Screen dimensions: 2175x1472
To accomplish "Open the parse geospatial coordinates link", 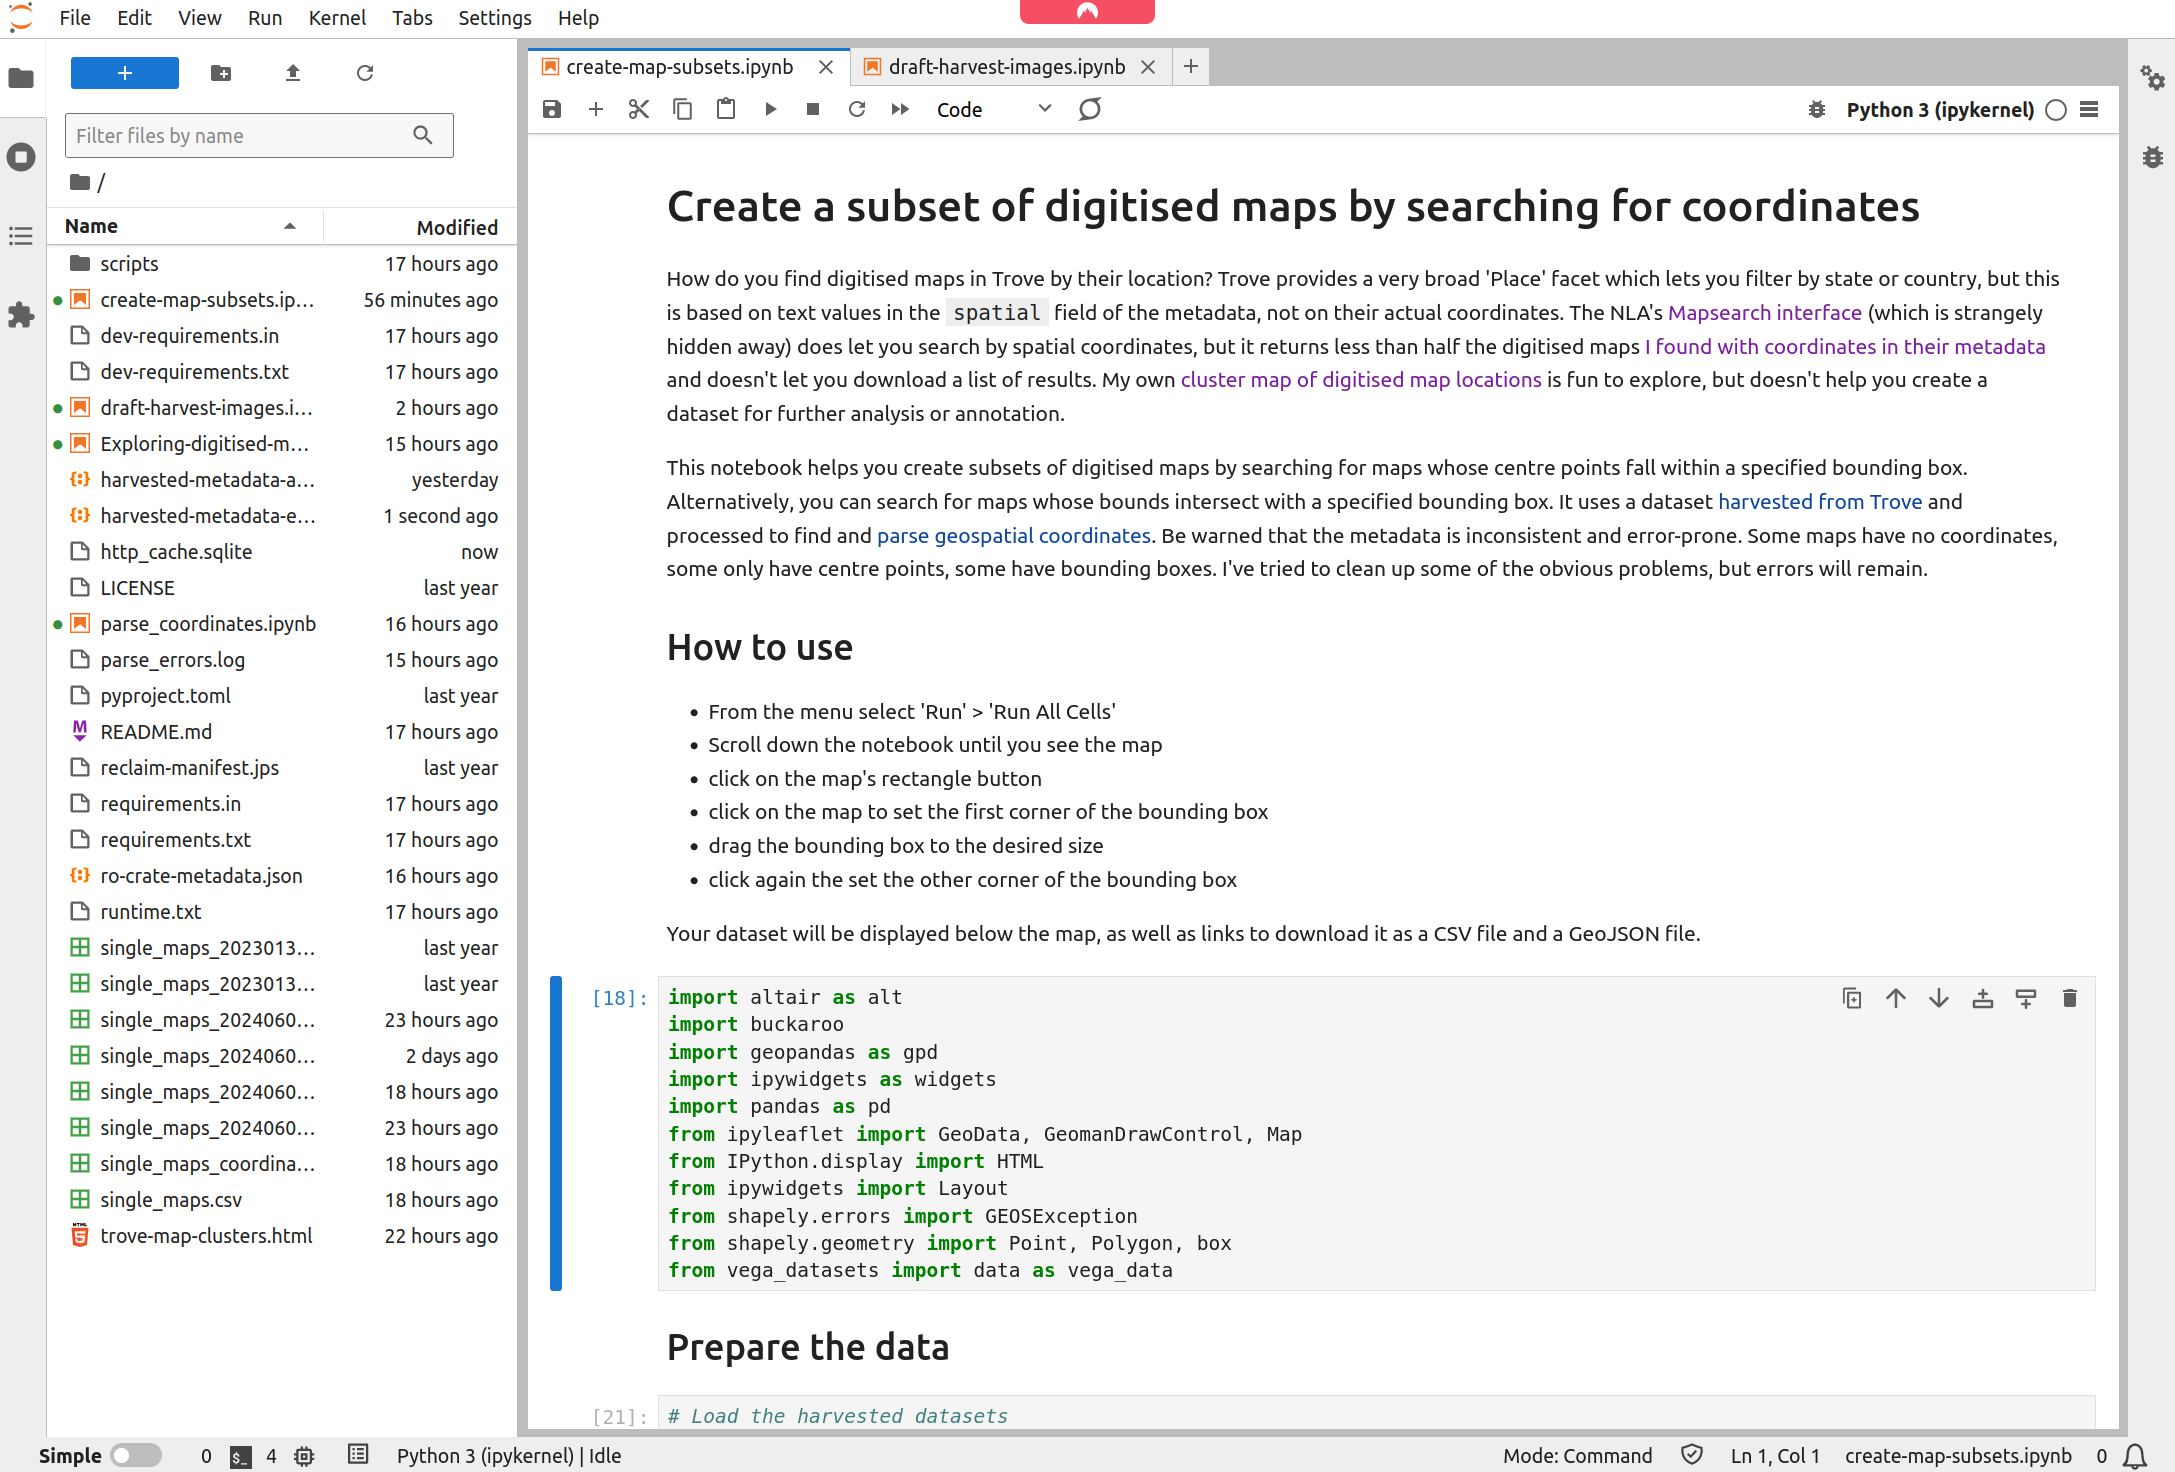I will pos(1013,536).
